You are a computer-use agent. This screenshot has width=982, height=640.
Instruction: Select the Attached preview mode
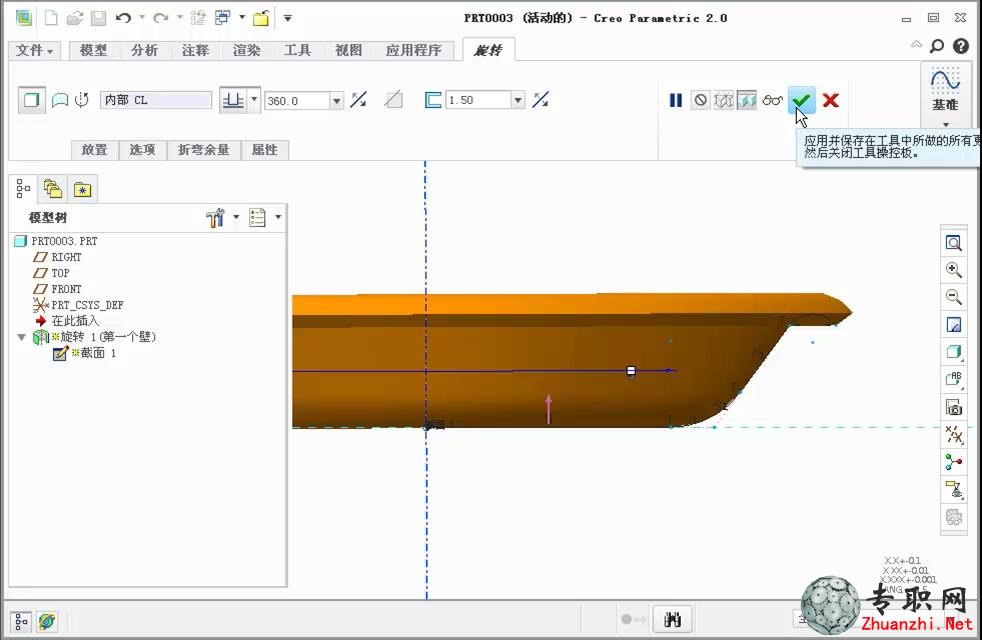click(x=747, y=100)
